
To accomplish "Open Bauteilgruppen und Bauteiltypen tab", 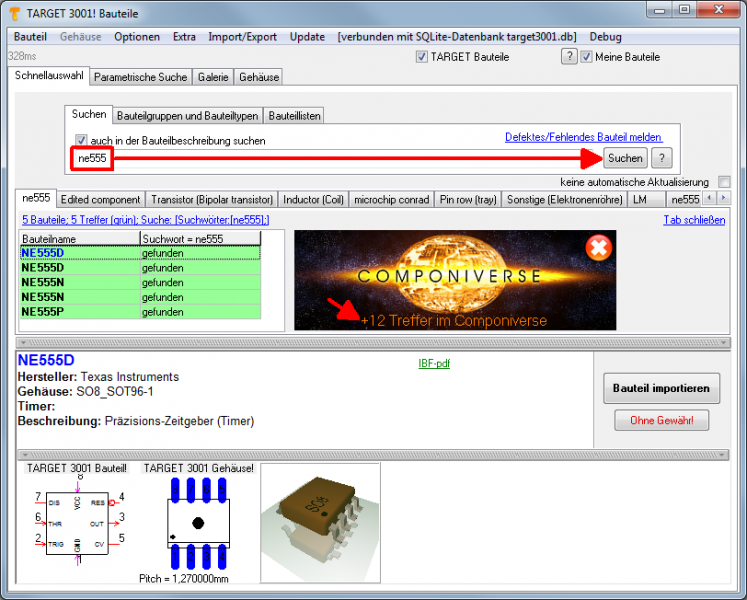I will pyautogui.click(x=188, y=116).
